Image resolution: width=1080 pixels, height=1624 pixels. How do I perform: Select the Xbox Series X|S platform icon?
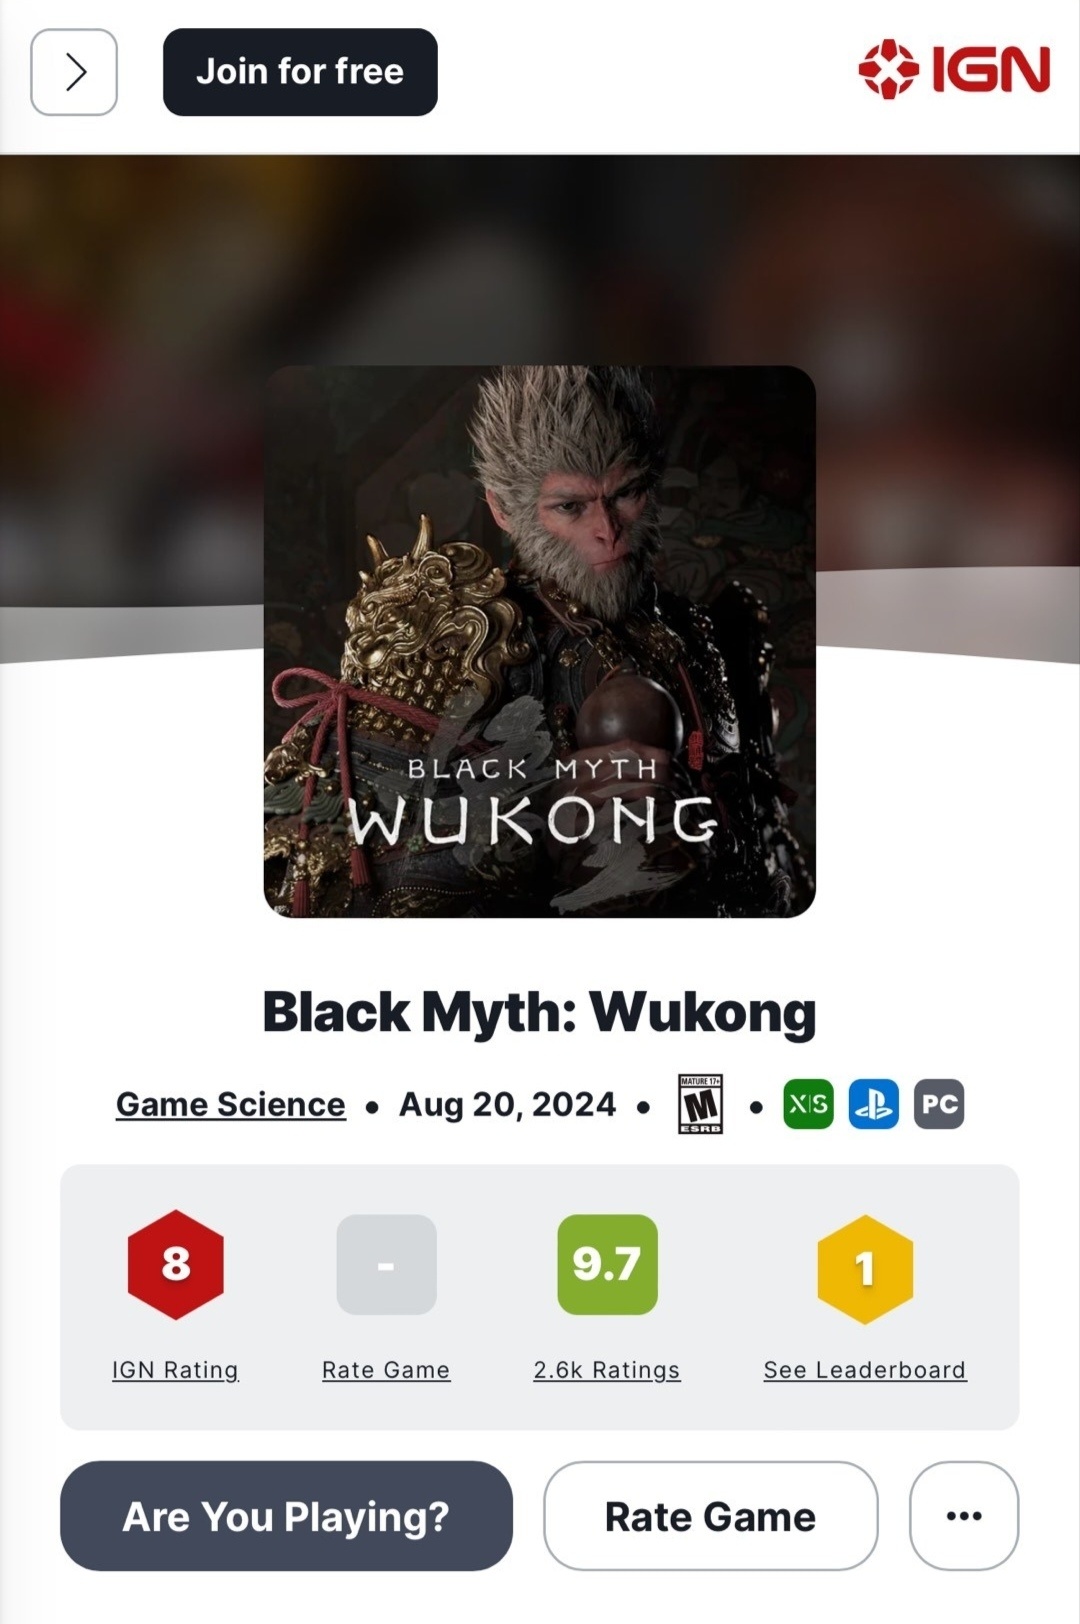pos(808,1104)
